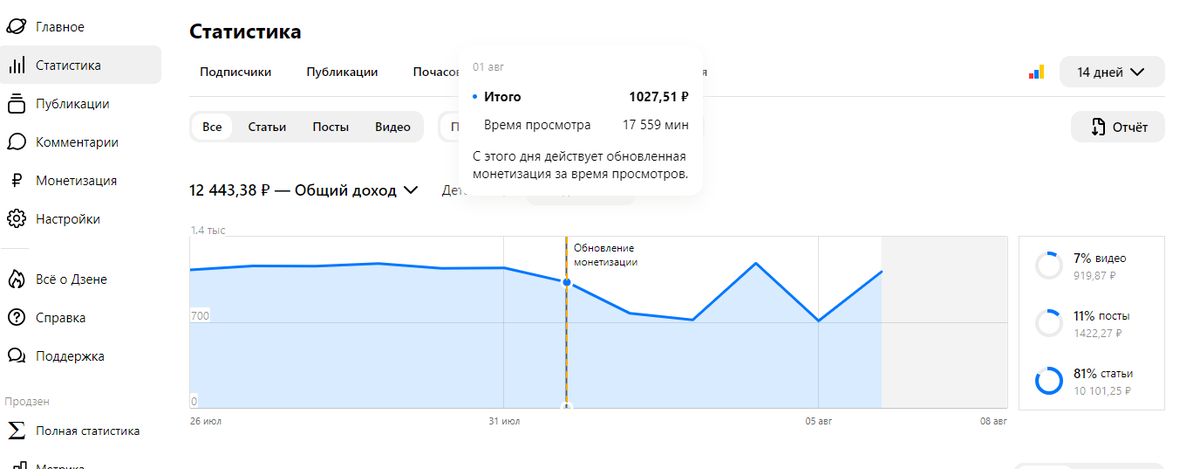Viewport: 1200px width, 469px height.
Task: Select the Все content filter
Action: tap(212, 127)
